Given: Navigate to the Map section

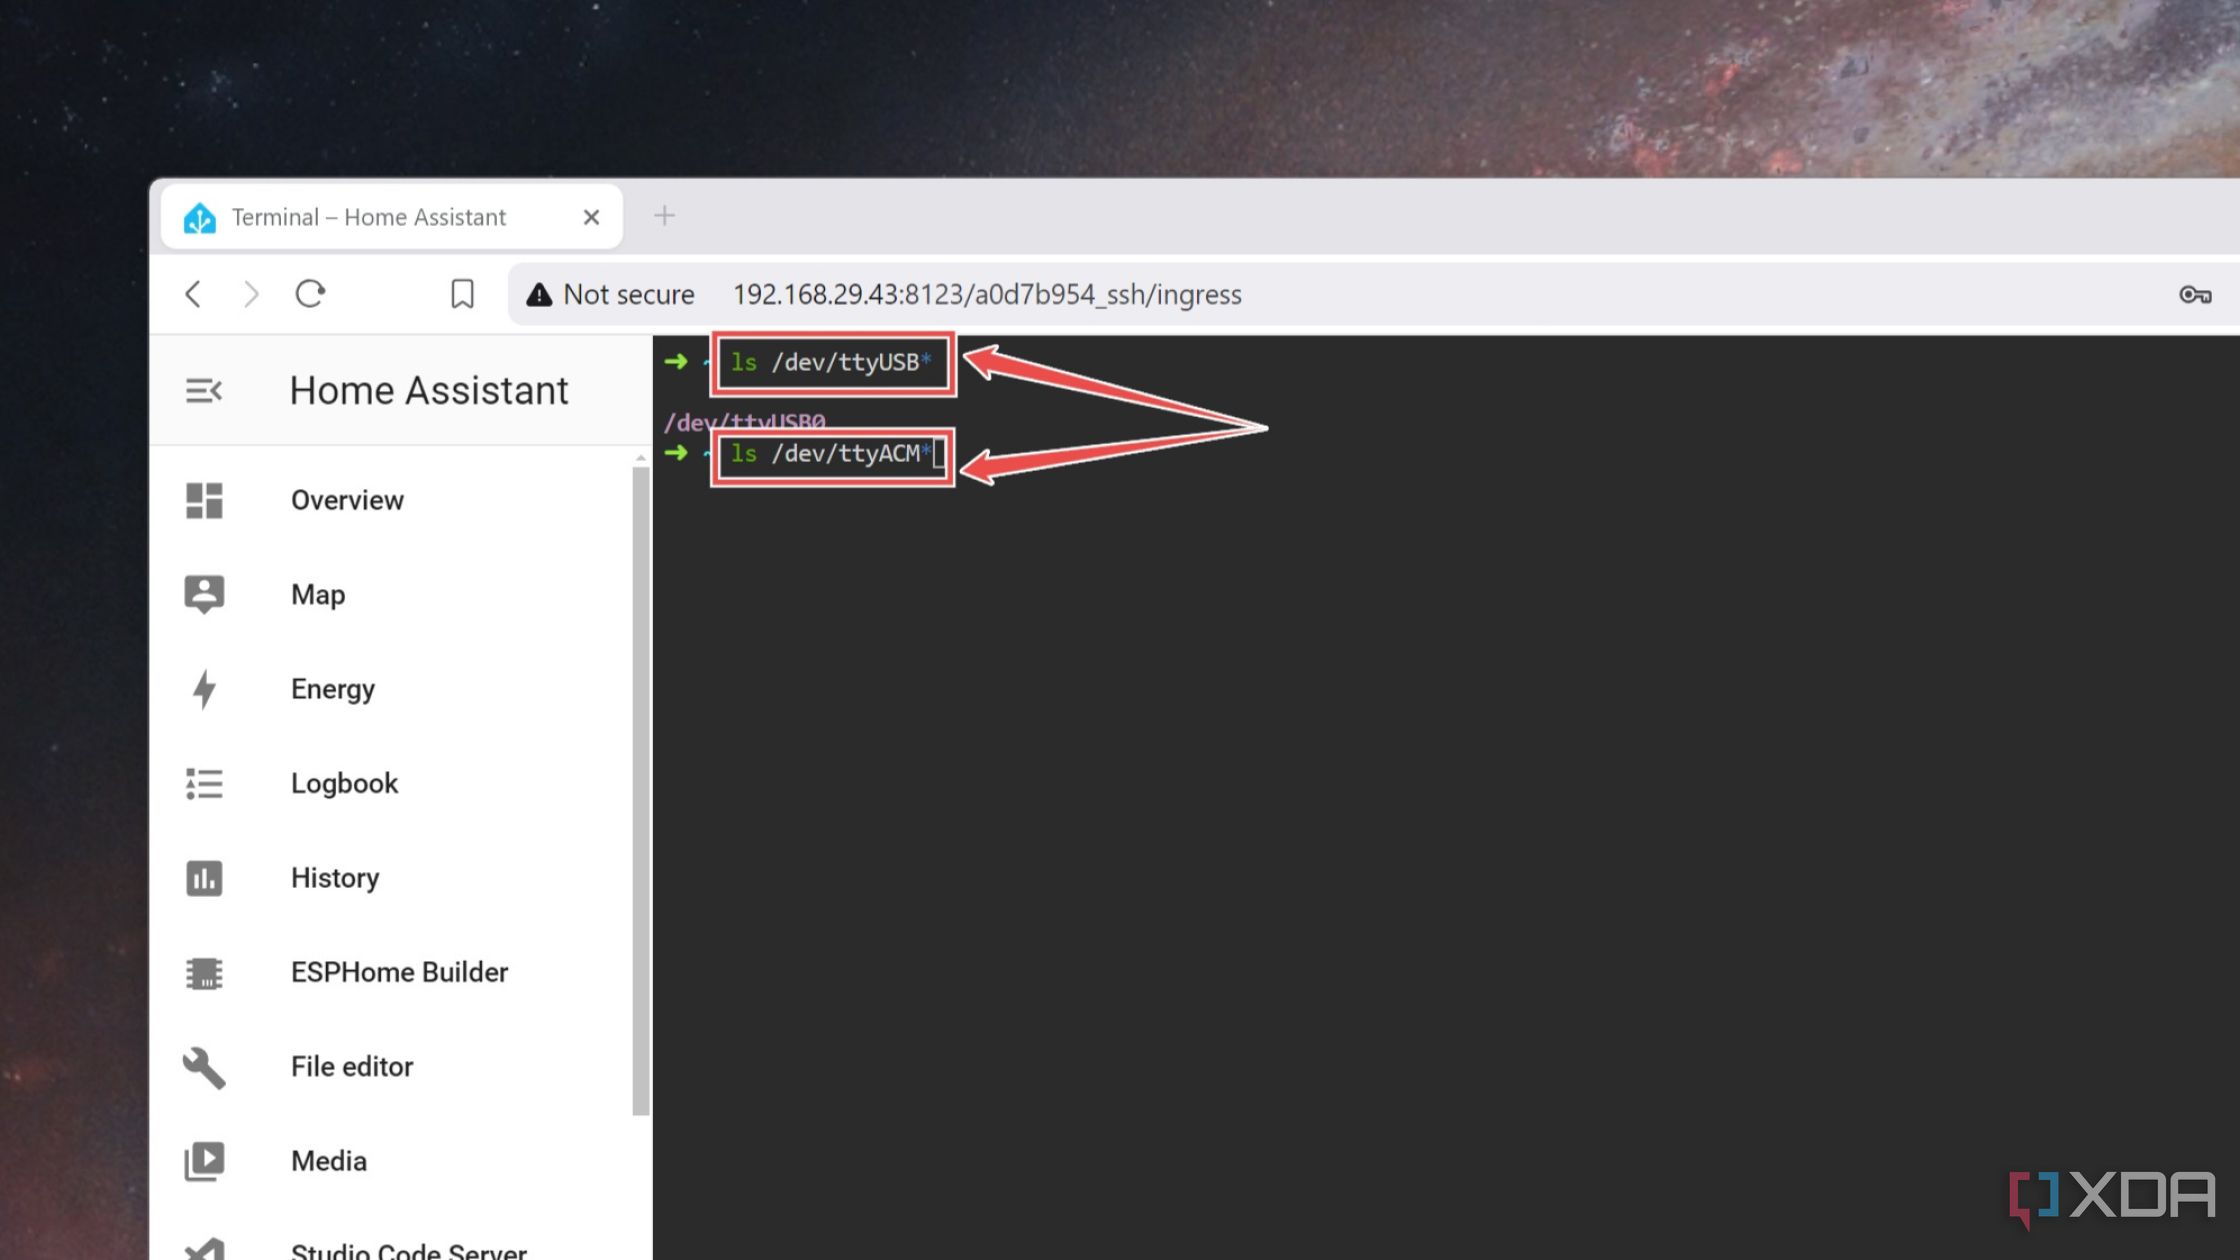Looking at the screenshot, I should [x=318, y=594].
